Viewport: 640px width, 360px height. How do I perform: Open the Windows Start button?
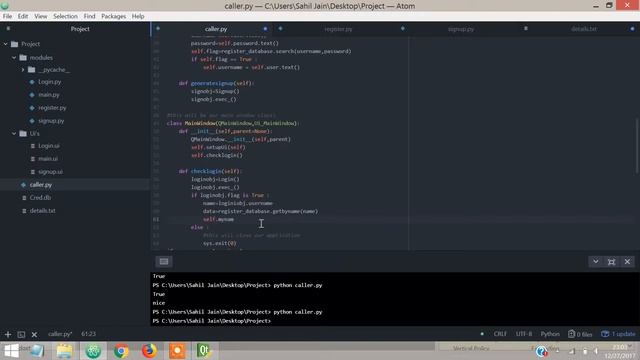(11, 351)
